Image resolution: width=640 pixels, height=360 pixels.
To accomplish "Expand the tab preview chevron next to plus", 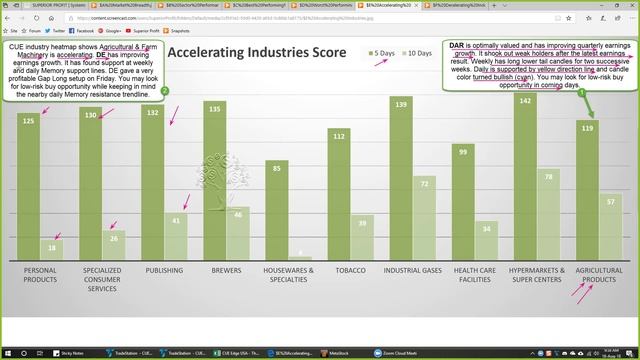I will [504, 6].
